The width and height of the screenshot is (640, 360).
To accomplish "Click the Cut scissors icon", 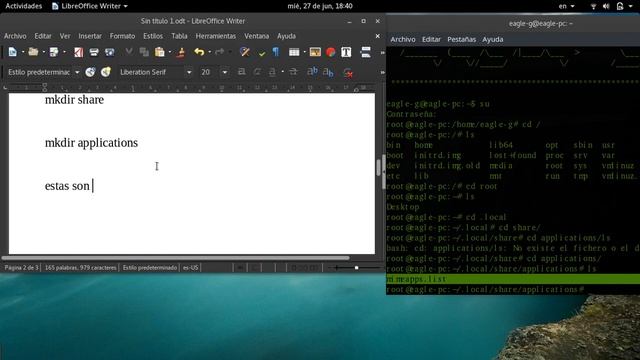I will (129, 52).
